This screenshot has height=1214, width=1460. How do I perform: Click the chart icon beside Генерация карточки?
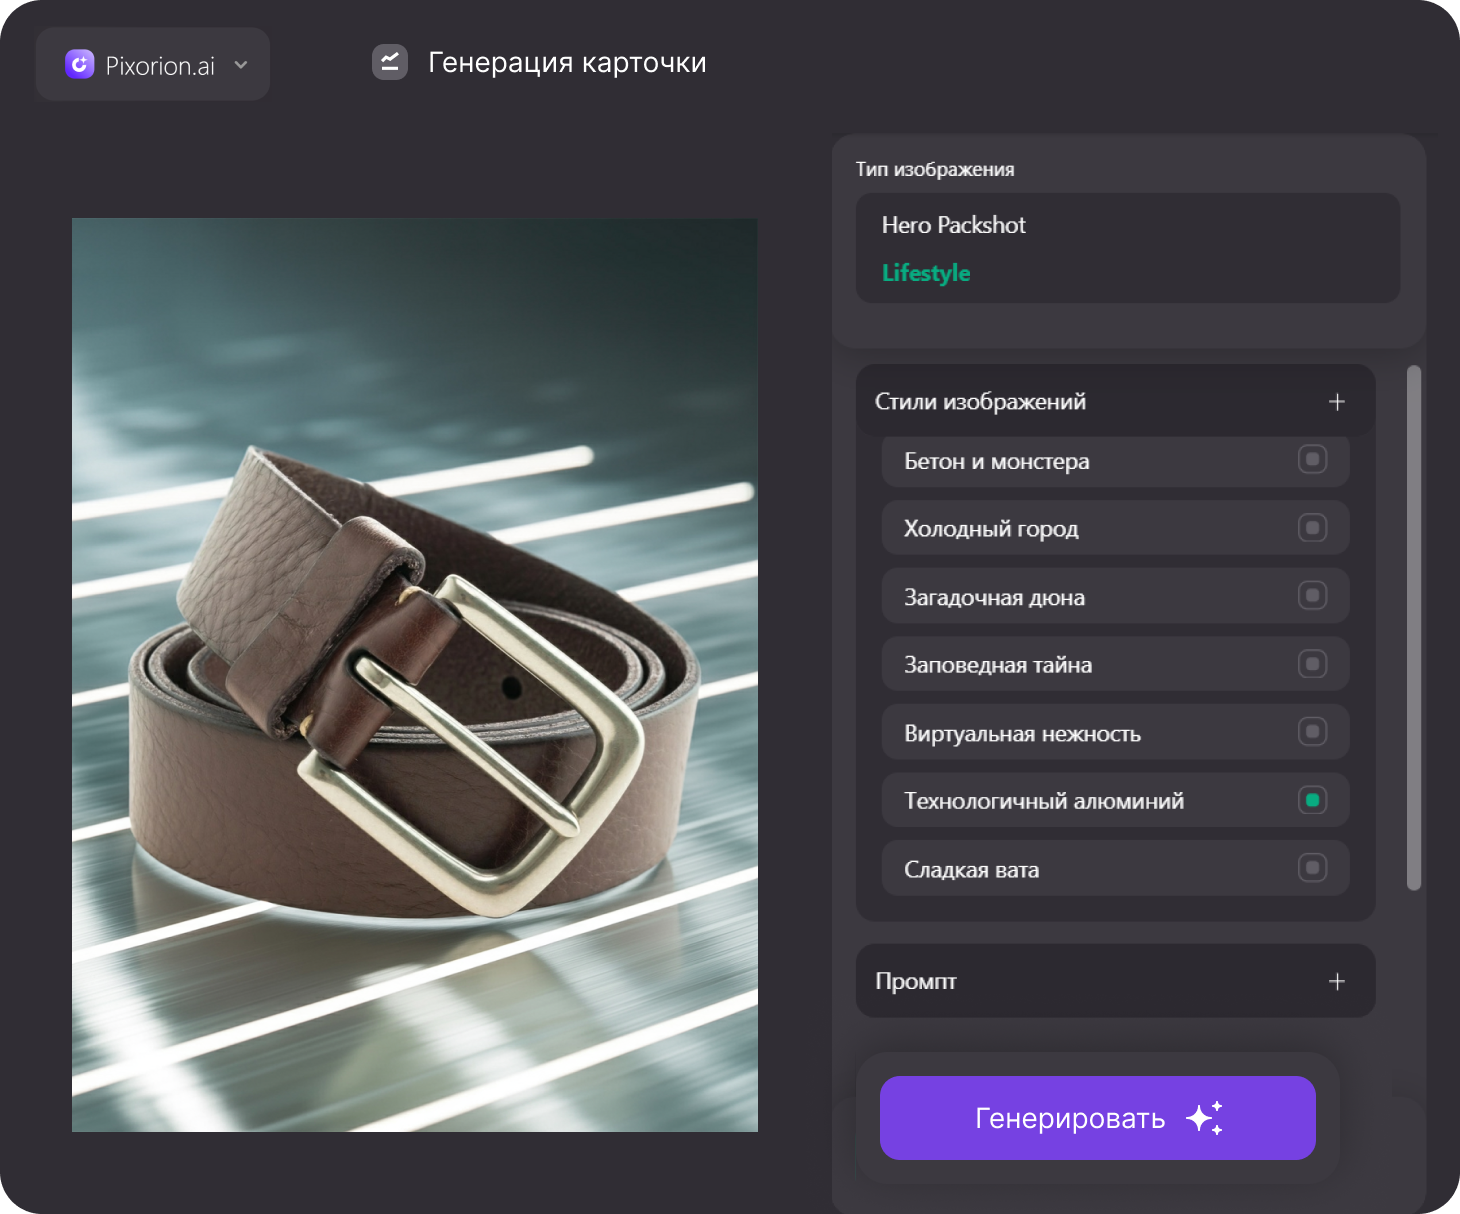389,61
